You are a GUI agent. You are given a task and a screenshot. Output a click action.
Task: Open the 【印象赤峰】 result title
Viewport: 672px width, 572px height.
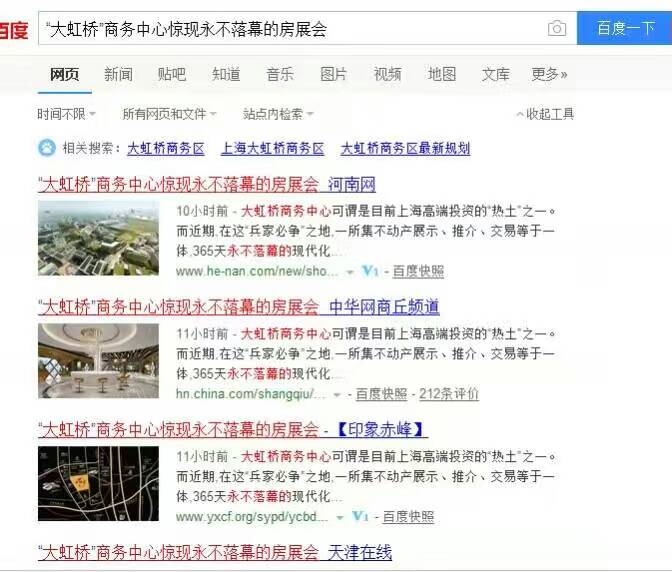233,429
